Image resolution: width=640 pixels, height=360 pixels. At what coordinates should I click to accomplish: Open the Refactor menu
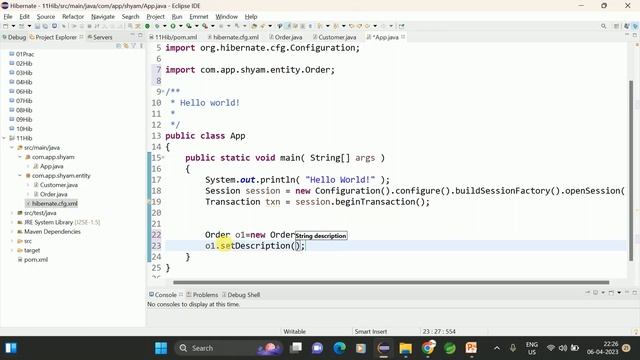[73, 17]
